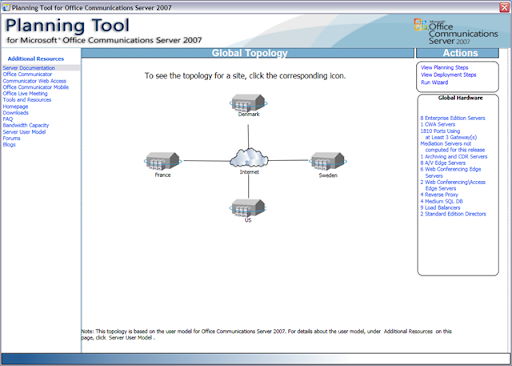
Task: Open the Tools and Resources link
Action: [x=27, y=100]
